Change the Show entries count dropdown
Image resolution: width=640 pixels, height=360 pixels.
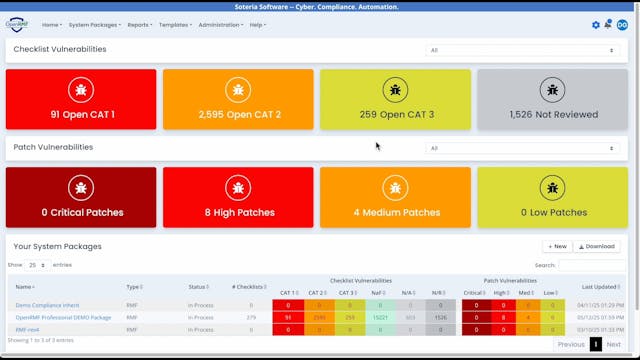click(x=37, y=265)
